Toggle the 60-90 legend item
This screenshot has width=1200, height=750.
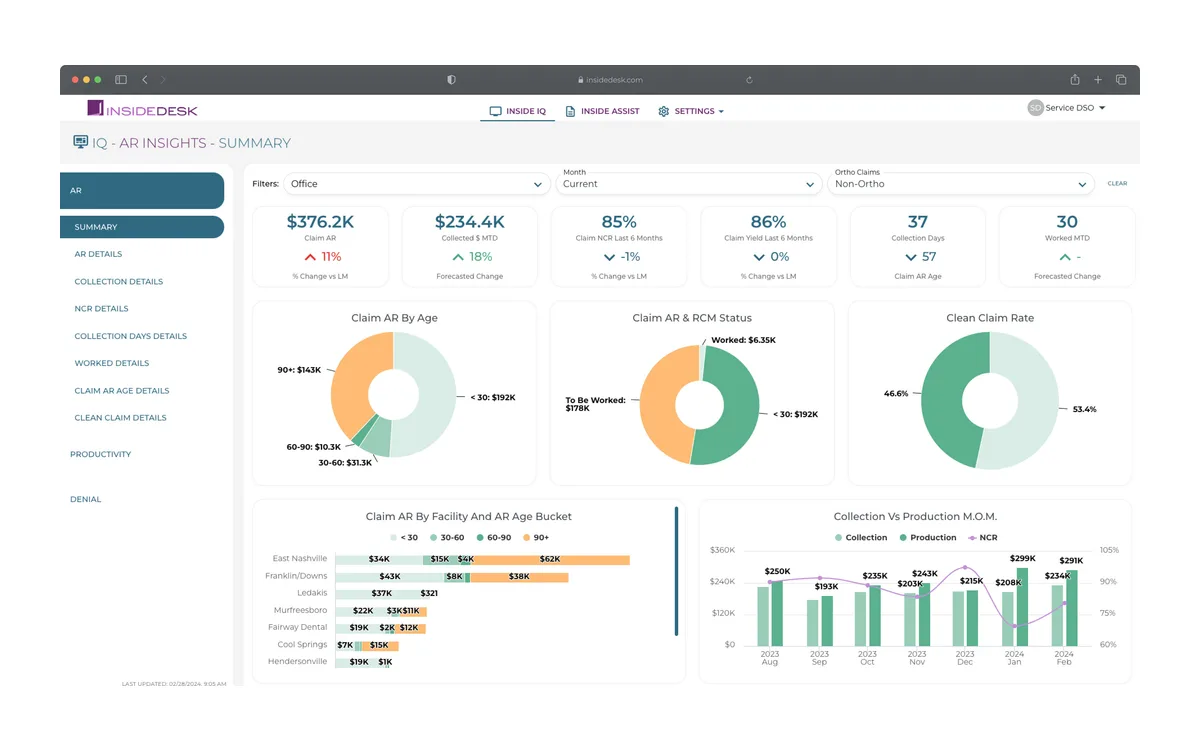pyautogui.click(x=493, y=538)
